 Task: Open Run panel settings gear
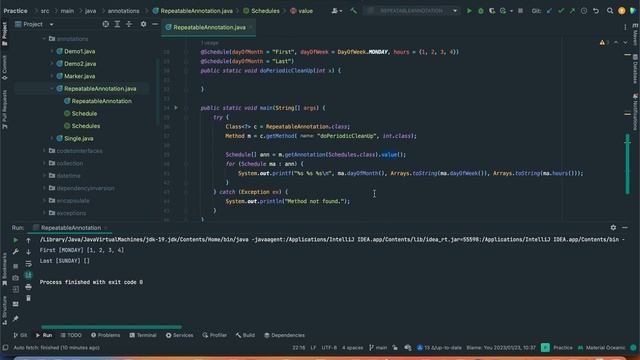pyautogui.click(x=613, y=228)
